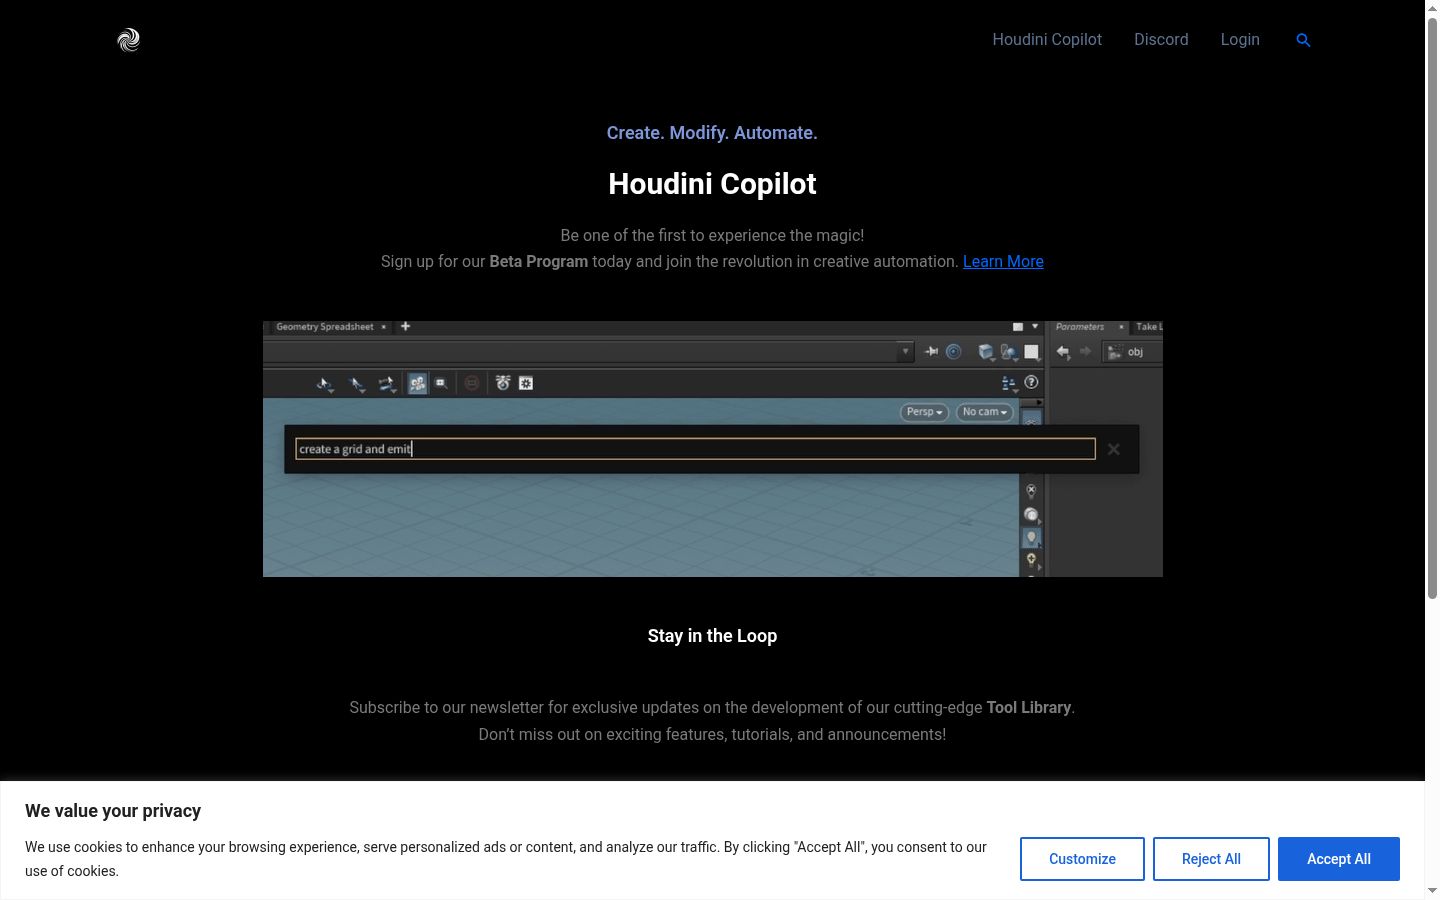The width and height of the screenshot is (1440, 900).
Task: Click Customize in the cookie banner
Action: (1082, 859)
